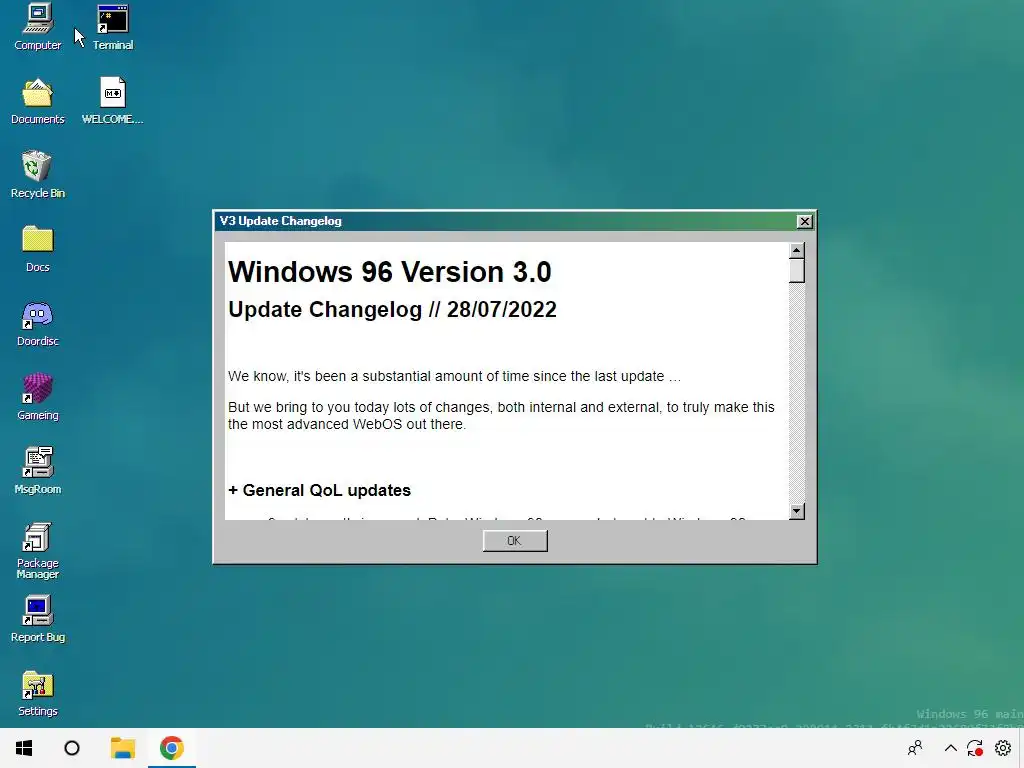The height and width of the screenshot is (768, 1024).
Task: Click the 'We know, it's been a substantial' sentence
Action: [454, 377]
